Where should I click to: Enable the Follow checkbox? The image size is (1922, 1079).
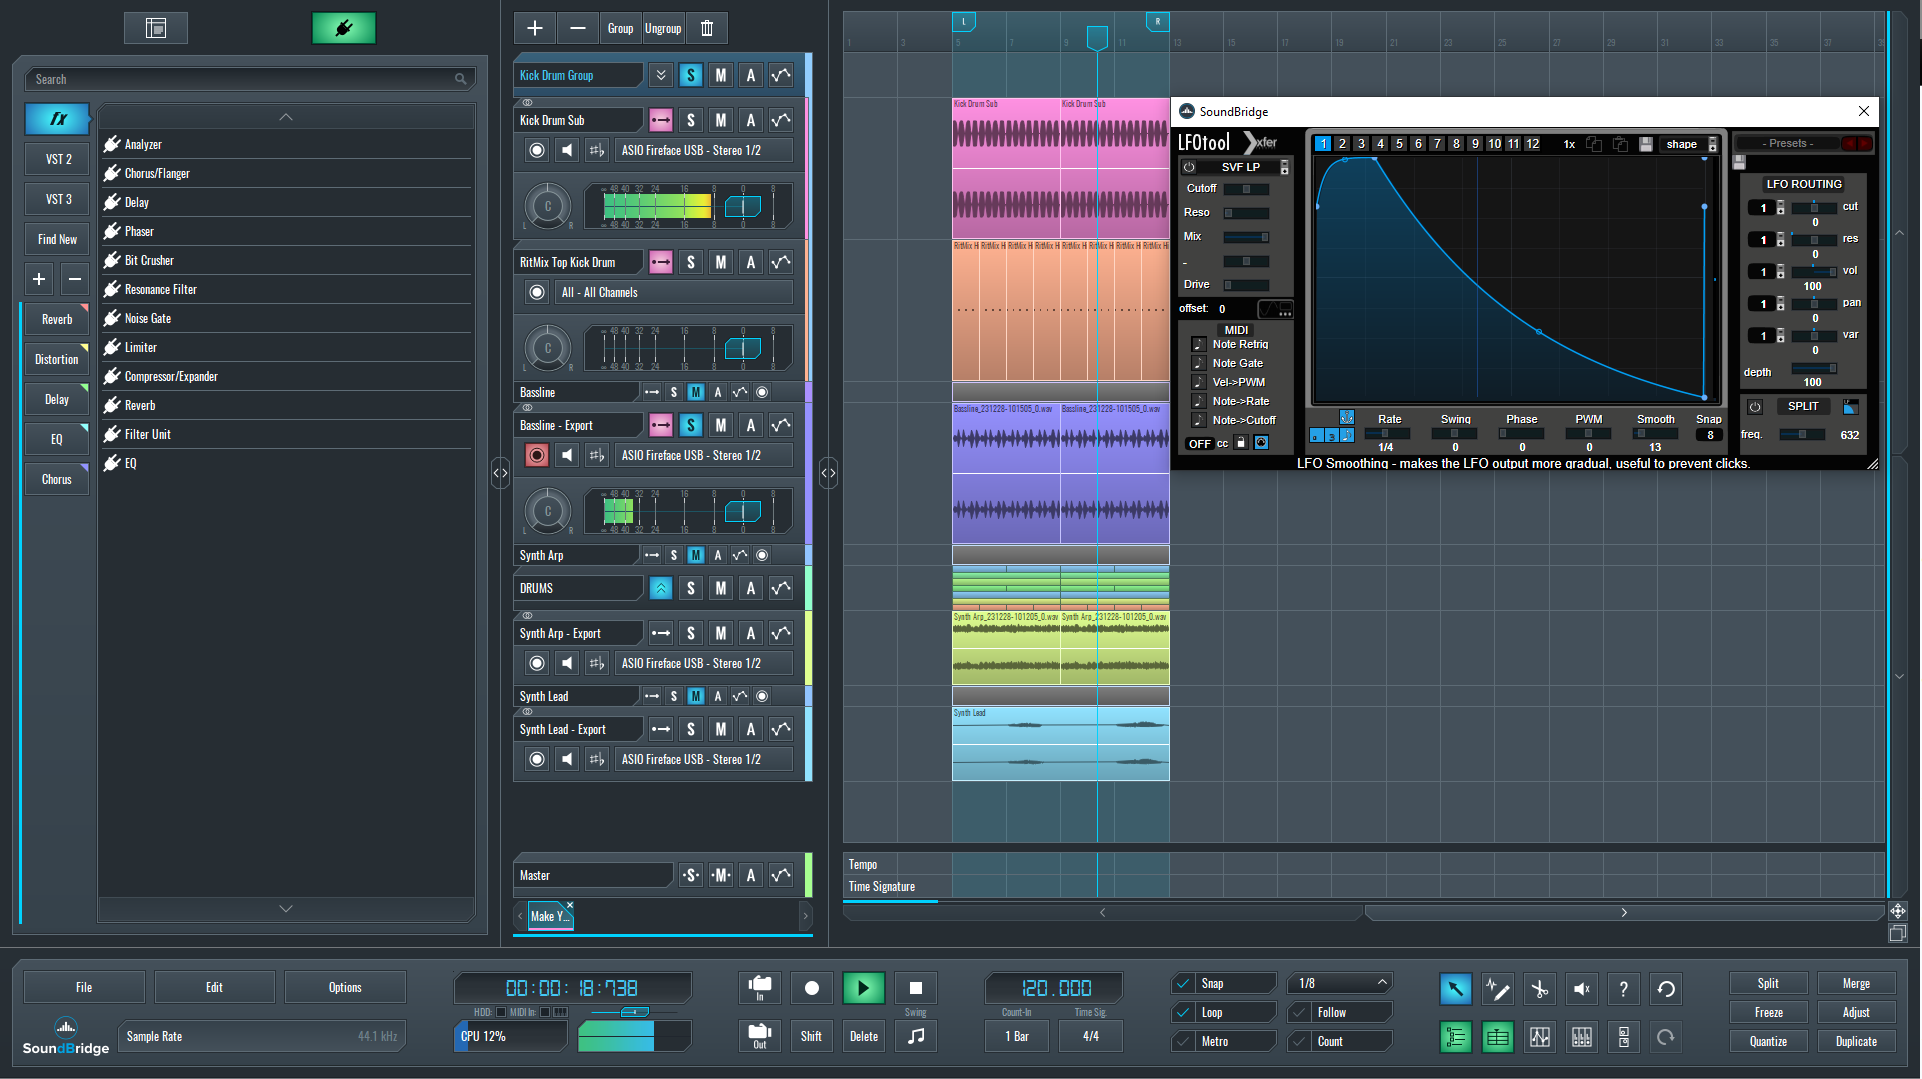pos(1300,1013)
